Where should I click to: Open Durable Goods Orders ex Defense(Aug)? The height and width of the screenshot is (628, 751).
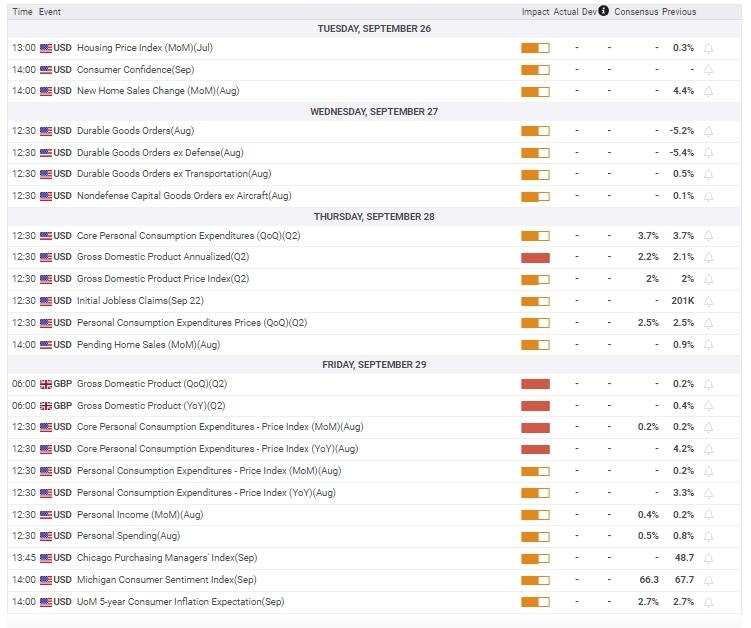coord(160,153)
